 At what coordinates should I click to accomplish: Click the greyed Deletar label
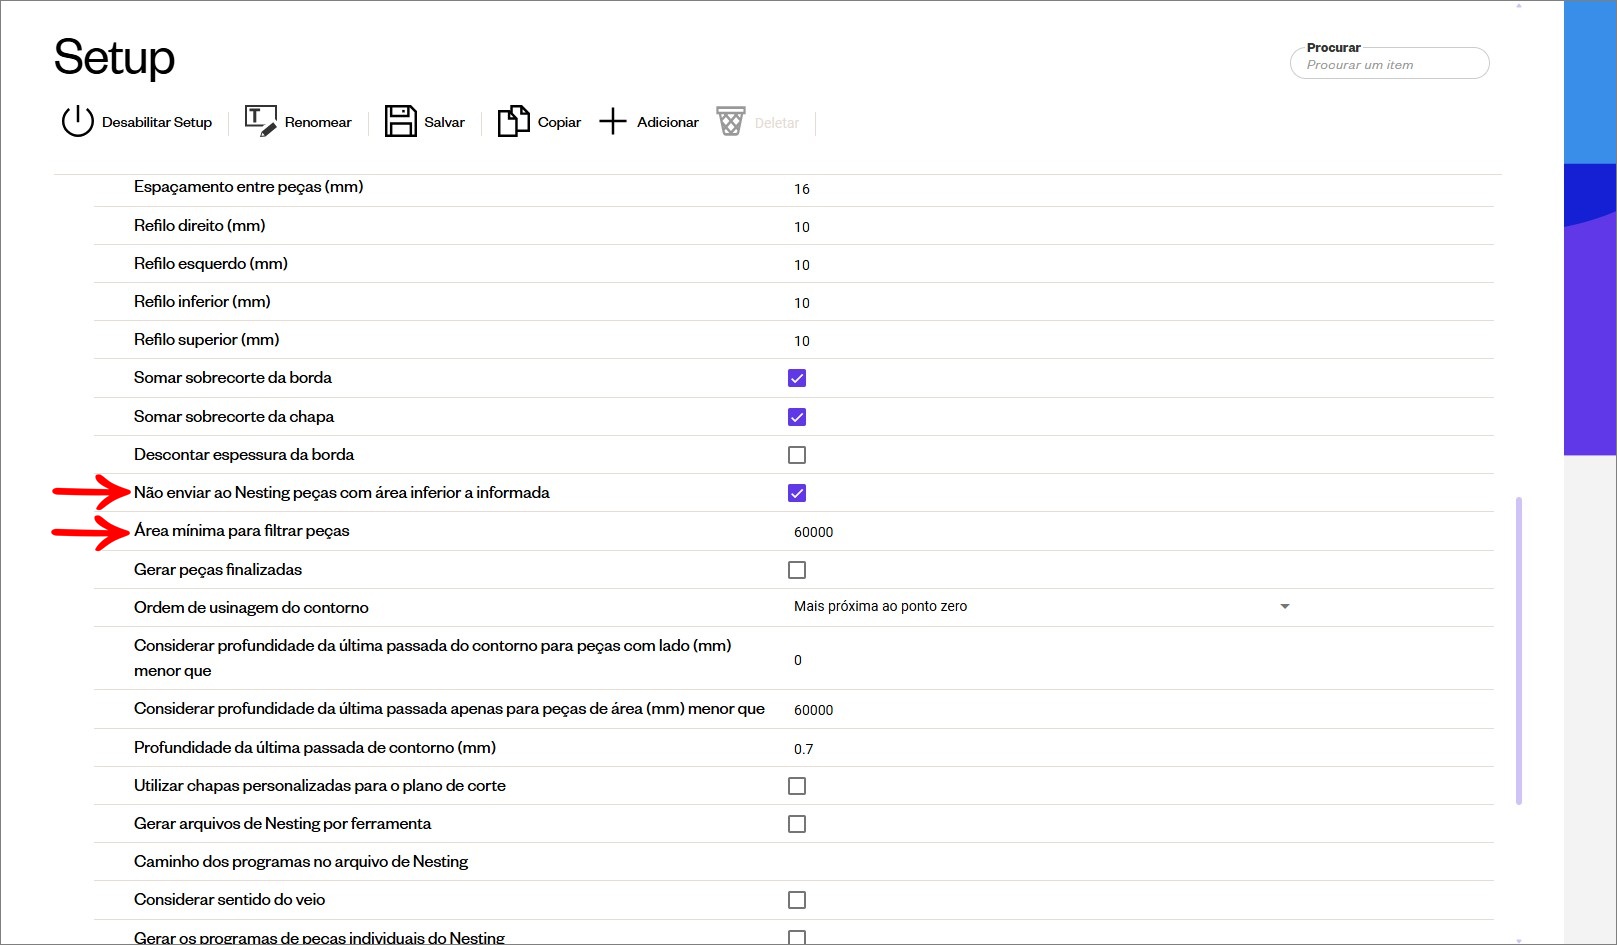tap(777, 123)
